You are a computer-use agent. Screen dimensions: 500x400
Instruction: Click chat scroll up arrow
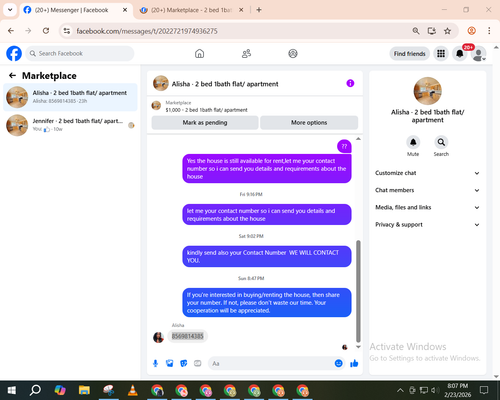(358, 139)
